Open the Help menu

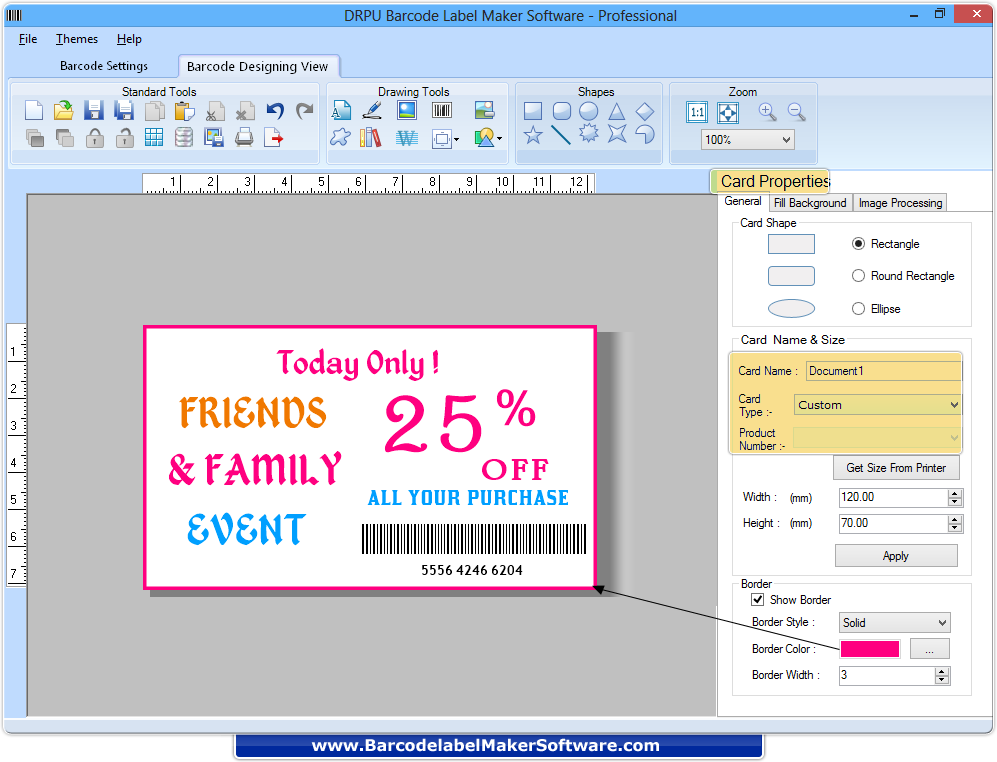[129, 39]
